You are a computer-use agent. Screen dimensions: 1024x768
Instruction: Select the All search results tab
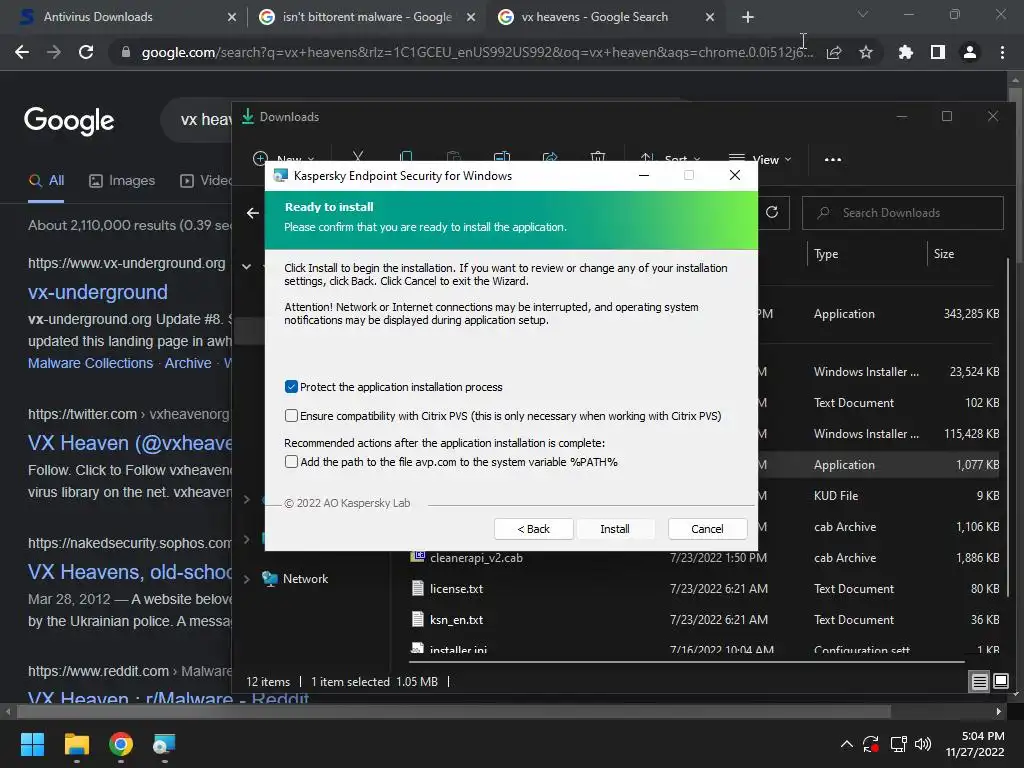[x=46, y=181]
